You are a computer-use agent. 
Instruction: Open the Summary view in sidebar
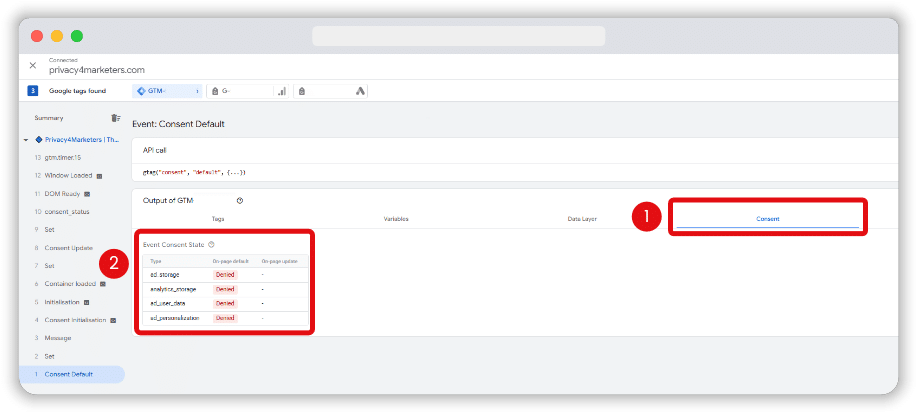coord(48,118)
